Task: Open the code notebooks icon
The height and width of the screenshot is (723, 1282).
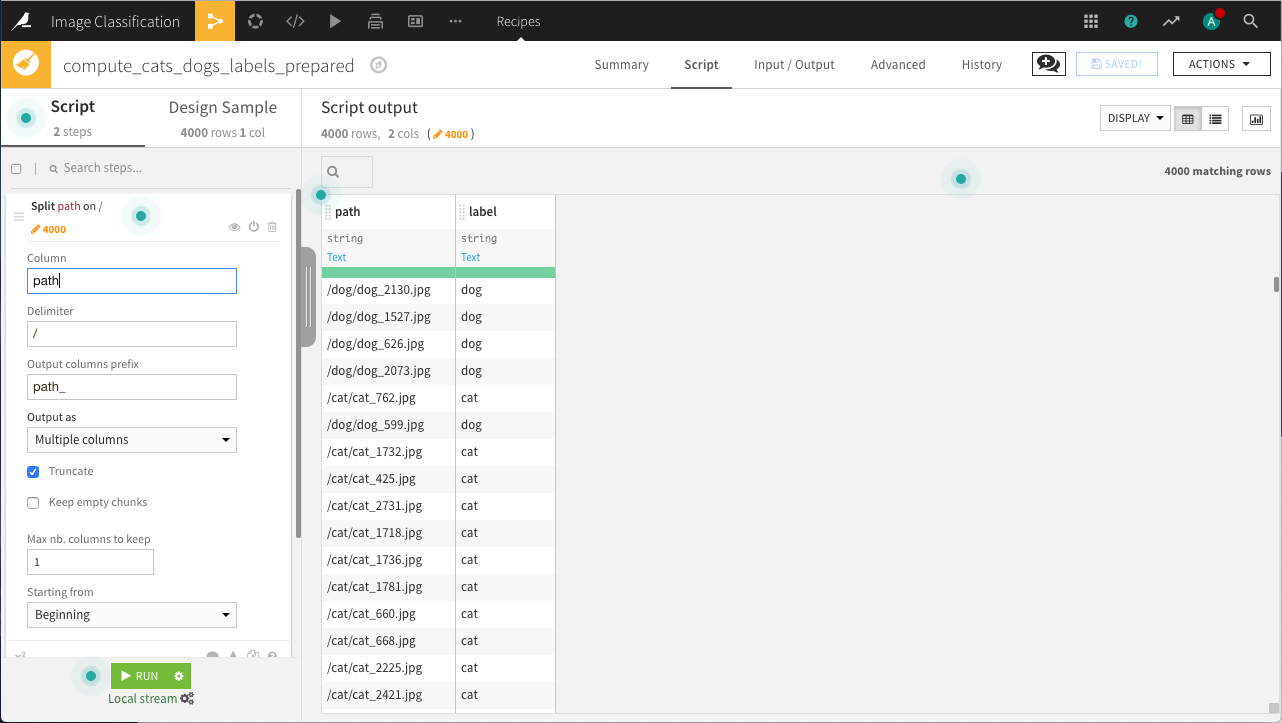Action: pos(295,21)
